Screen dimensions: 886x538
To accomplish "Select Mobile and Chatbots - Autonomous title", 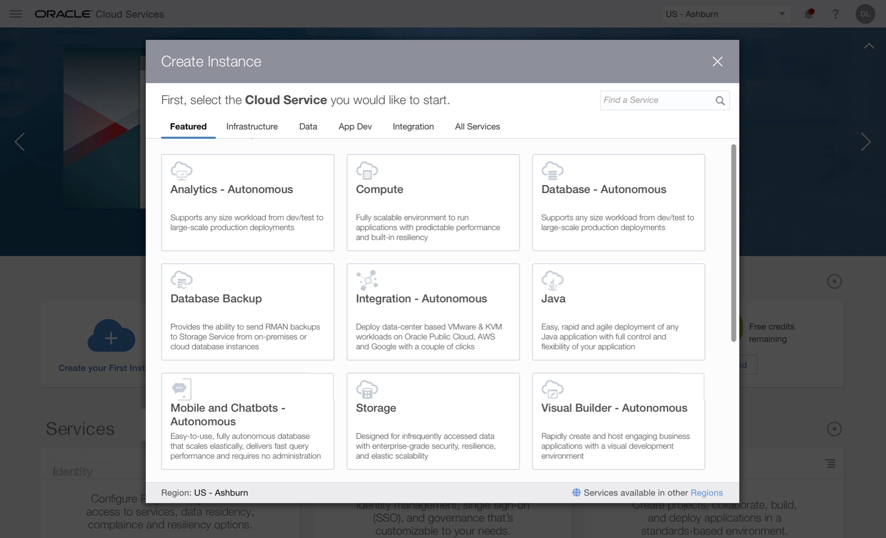I will 228,414.
